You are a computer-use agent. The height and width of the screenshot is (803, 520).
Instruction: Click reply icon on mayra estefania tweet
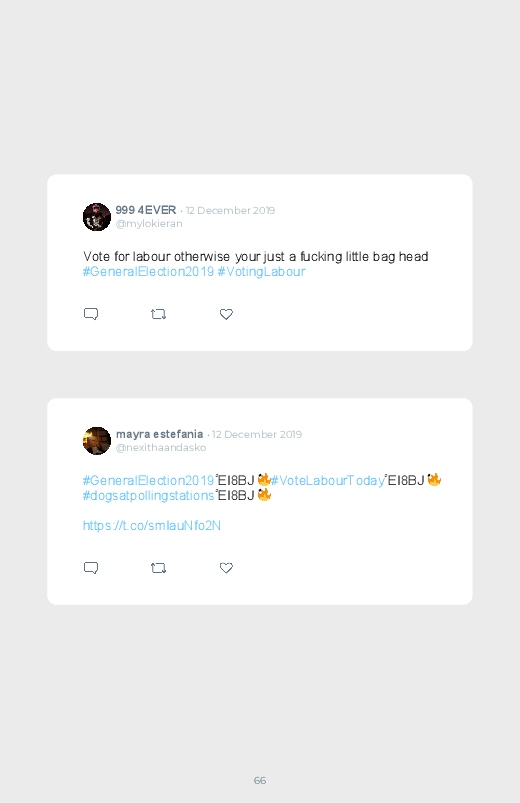91,567
